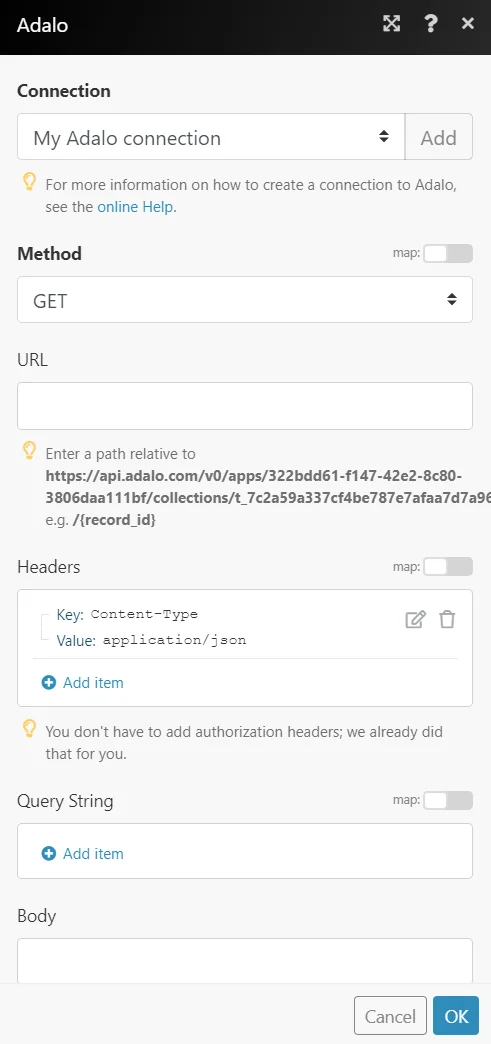Viewport: 491px width, 1044px height.
Task: Click the Cancel button
Action: (390, 1016)
